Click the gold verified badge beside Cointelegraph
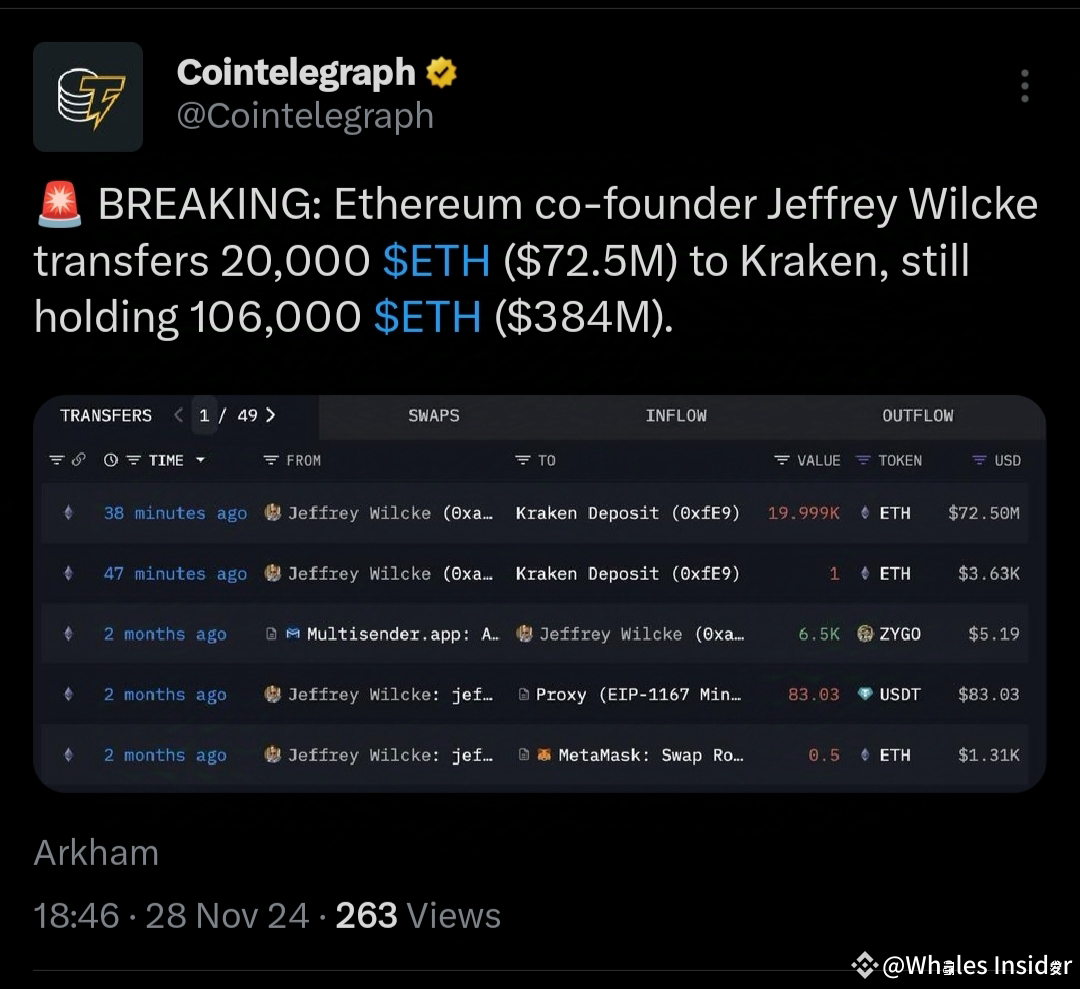 click(440, 71)
